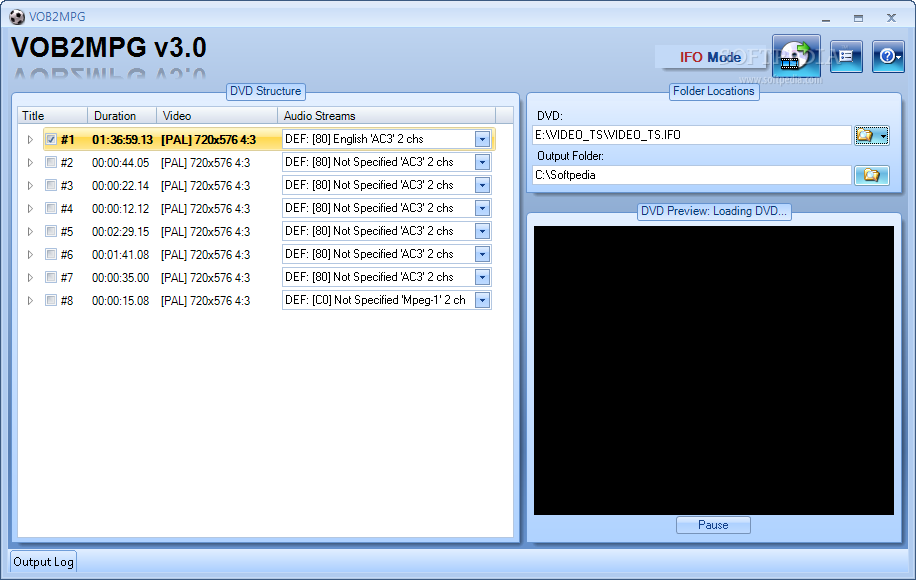Maximize the VOB2MPG window

(858, 18)
